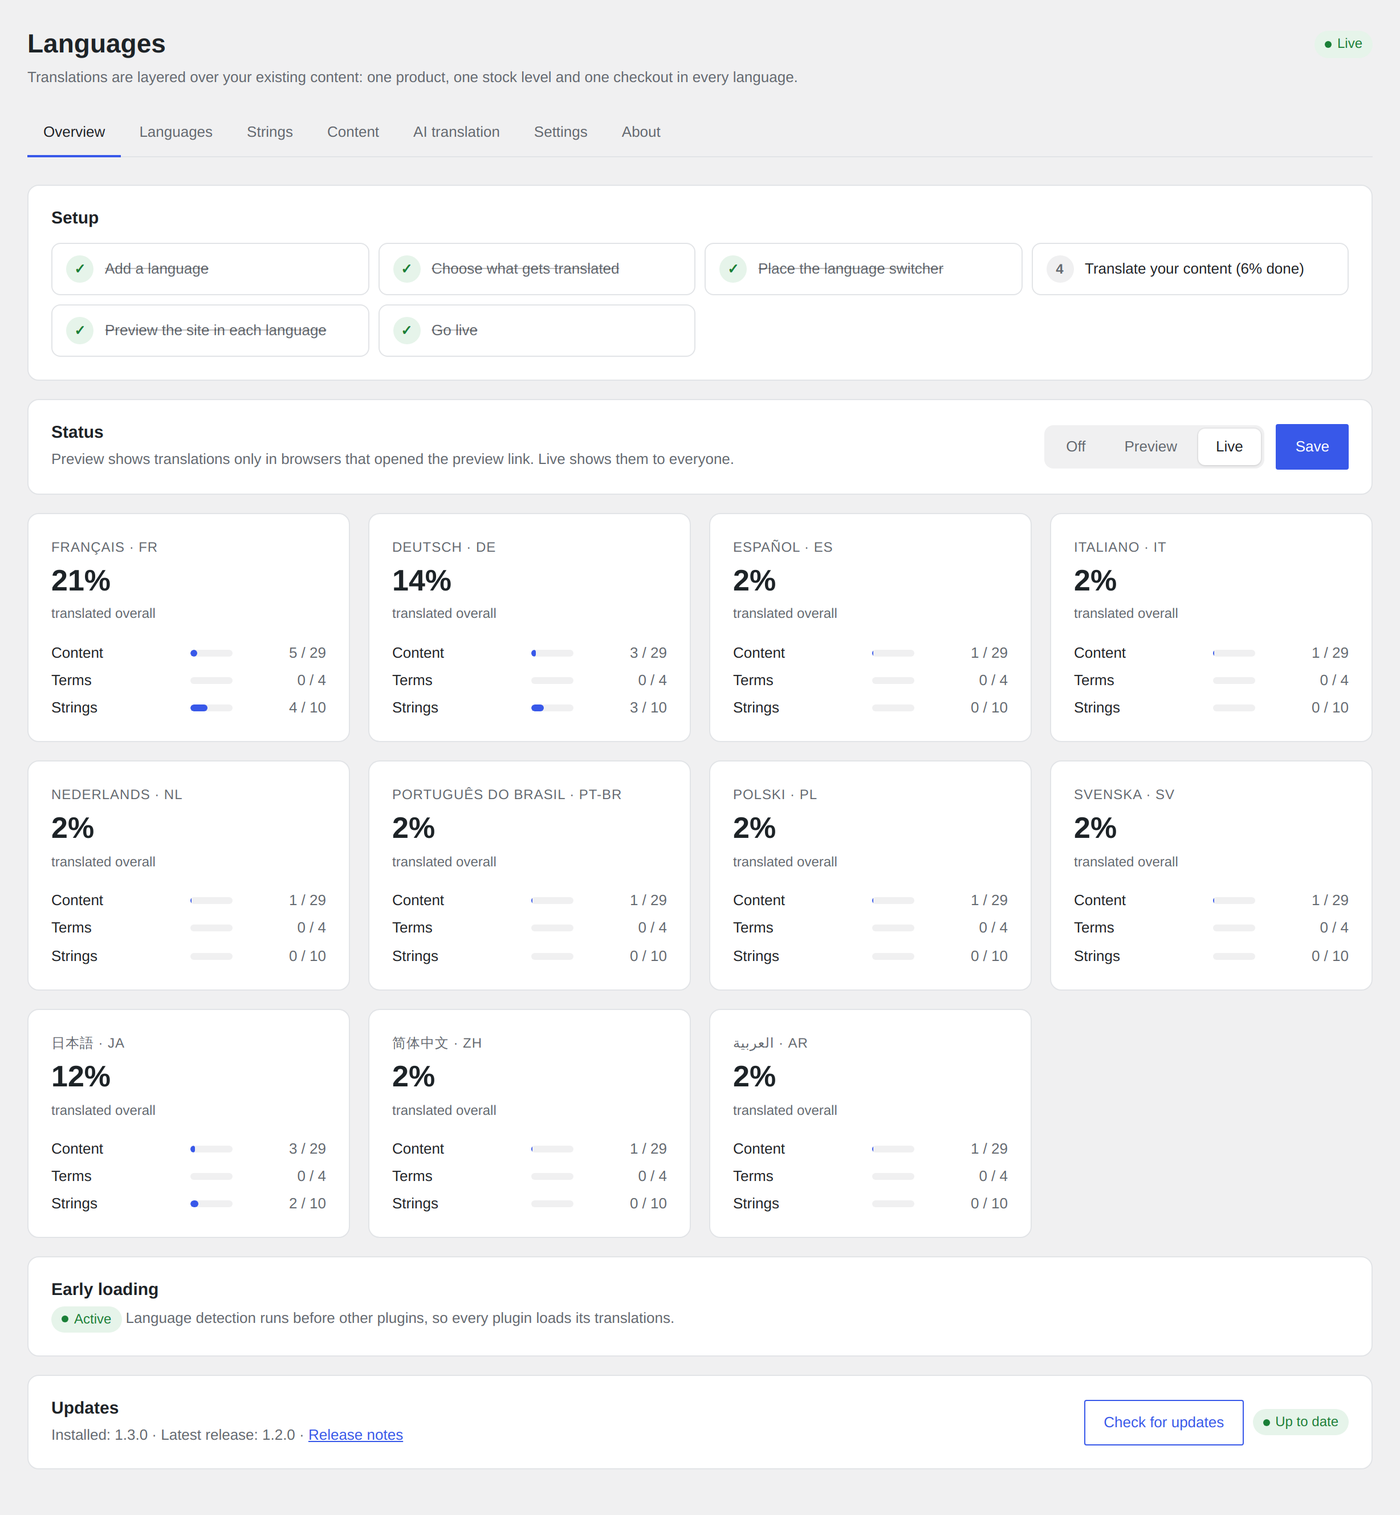
Task: Click the Live badge in the header
Action: point(1343,44)
